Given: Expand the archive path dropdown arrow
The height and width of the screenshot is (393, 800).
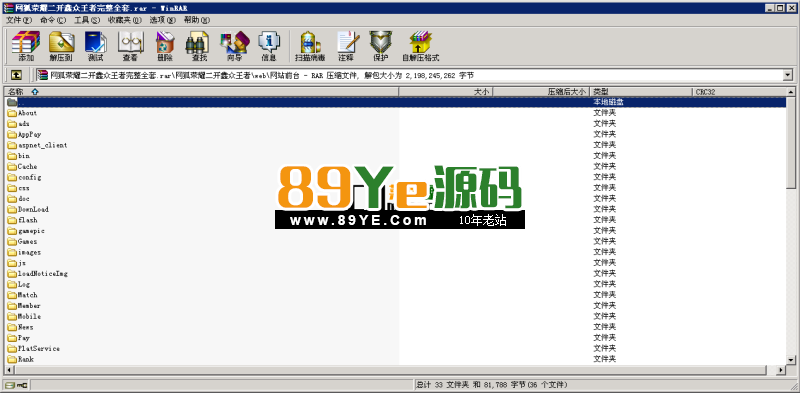Looking at the screenshot, I should click(788, 76).
